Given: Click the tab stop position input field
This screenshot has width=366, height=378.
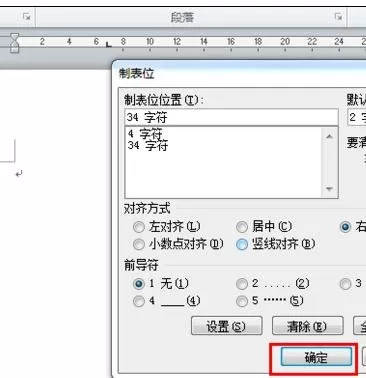Looking at the screenshot, I should [231, 117].
